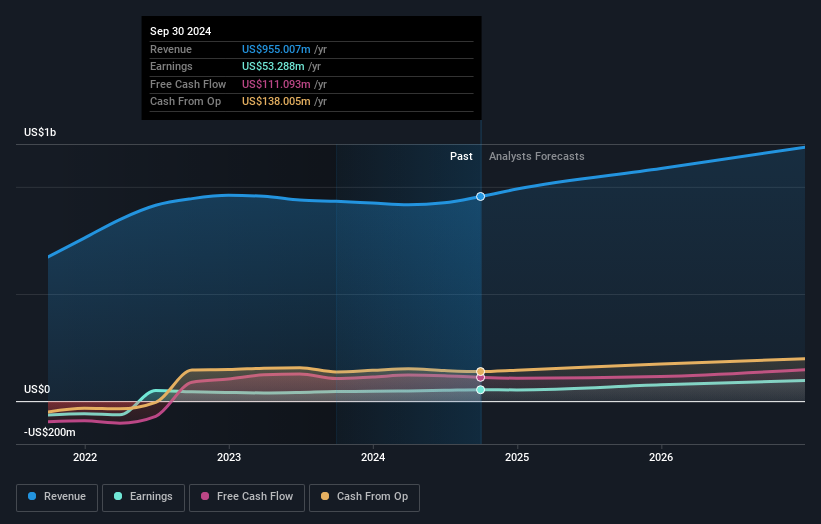Select the teal Earnings data point marker
The image size is (821, 524).
coord(480,389)
